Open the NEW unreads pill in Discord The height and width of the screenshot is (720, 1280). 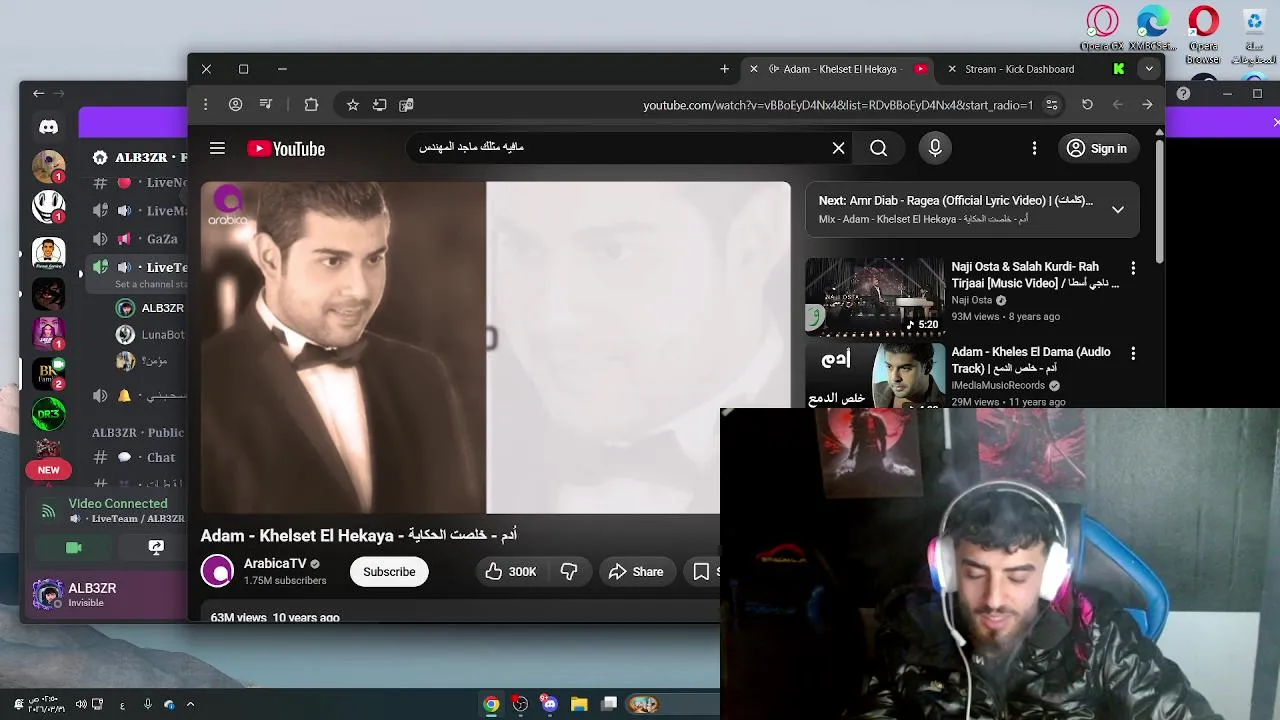[x=48, y=470]
